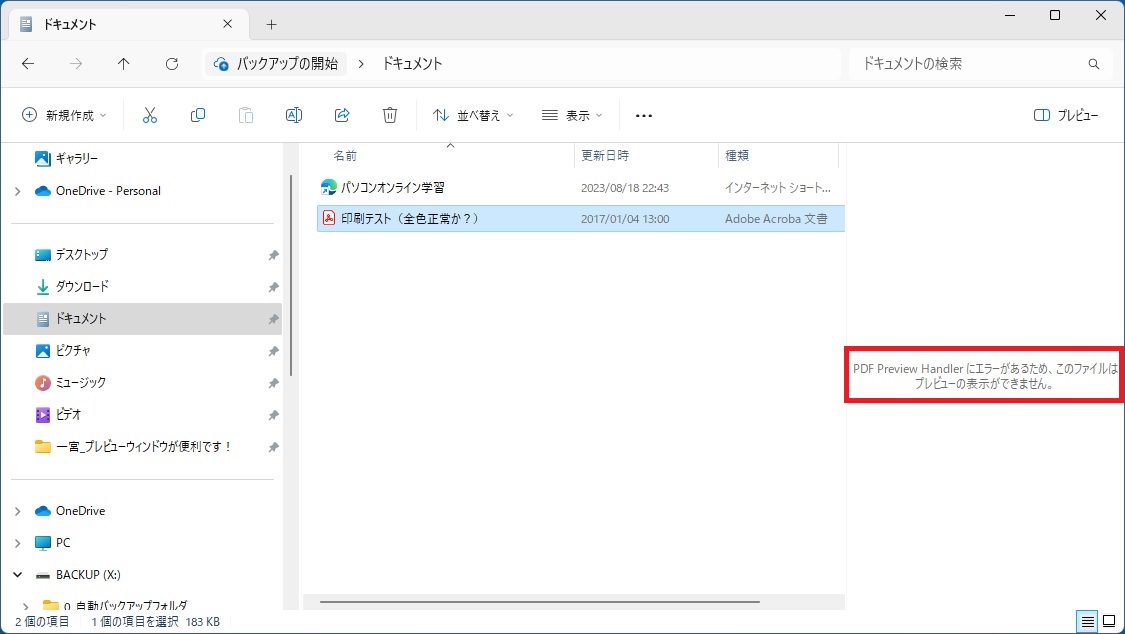Image resolution: width=1125 pixels, height=634 pixels.
Task: Open a new tab with plus button
Action: coord(271,24)
